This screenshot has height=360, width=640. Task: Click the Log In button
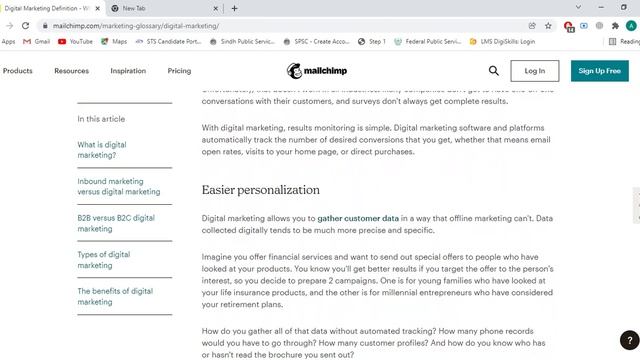point(535,71)
